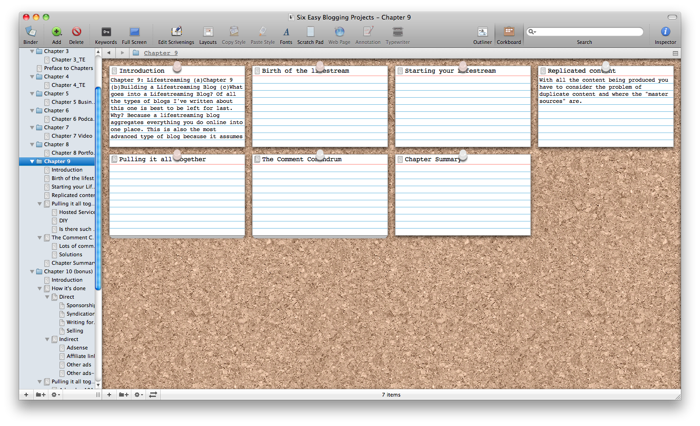Viewport: 700px width, 426px height.
Task: Select the DIY document in binder
Action: pos(63,221)
